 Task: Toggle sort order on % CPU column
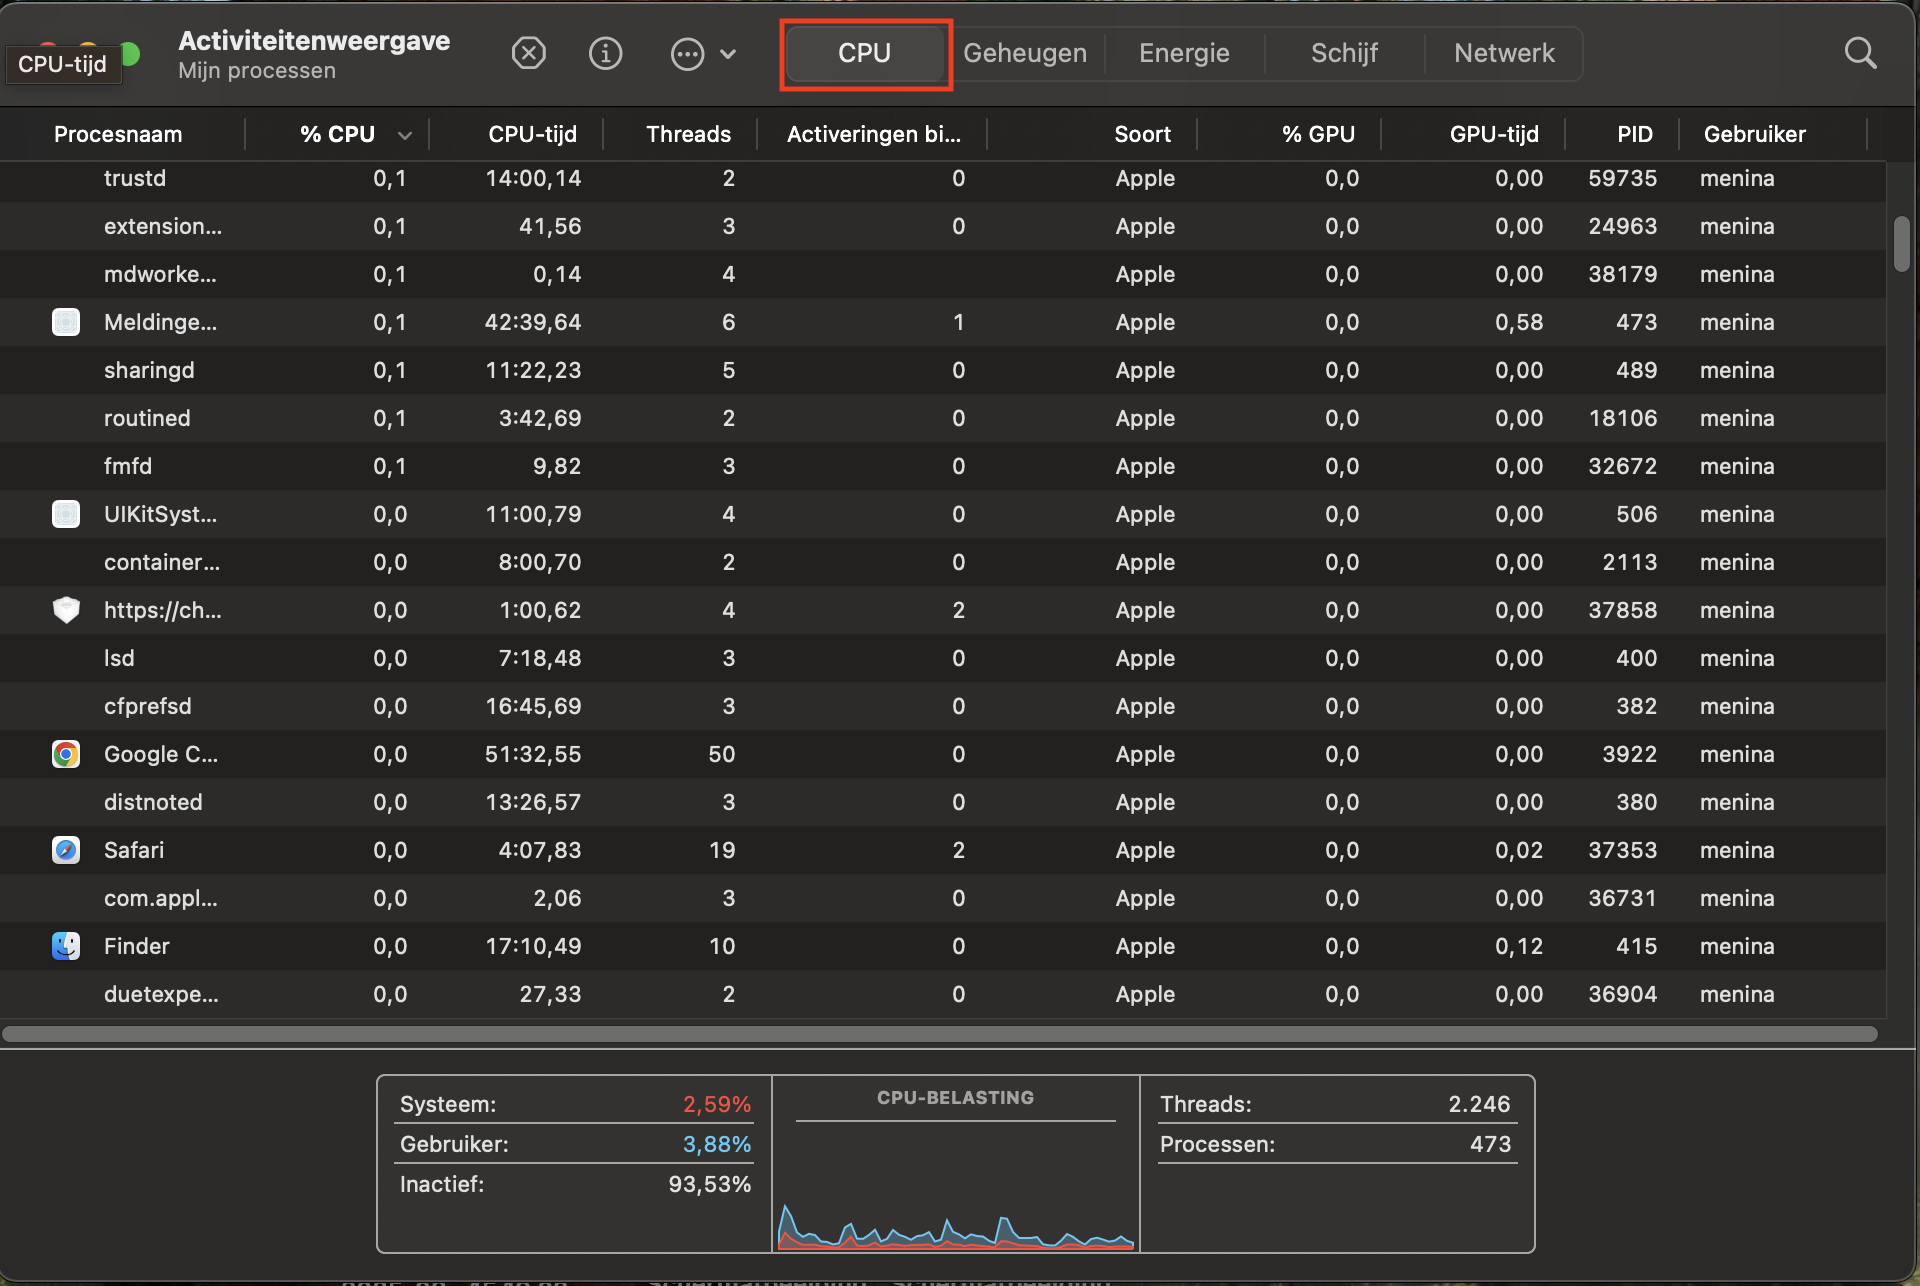click(x=338, y=134)
